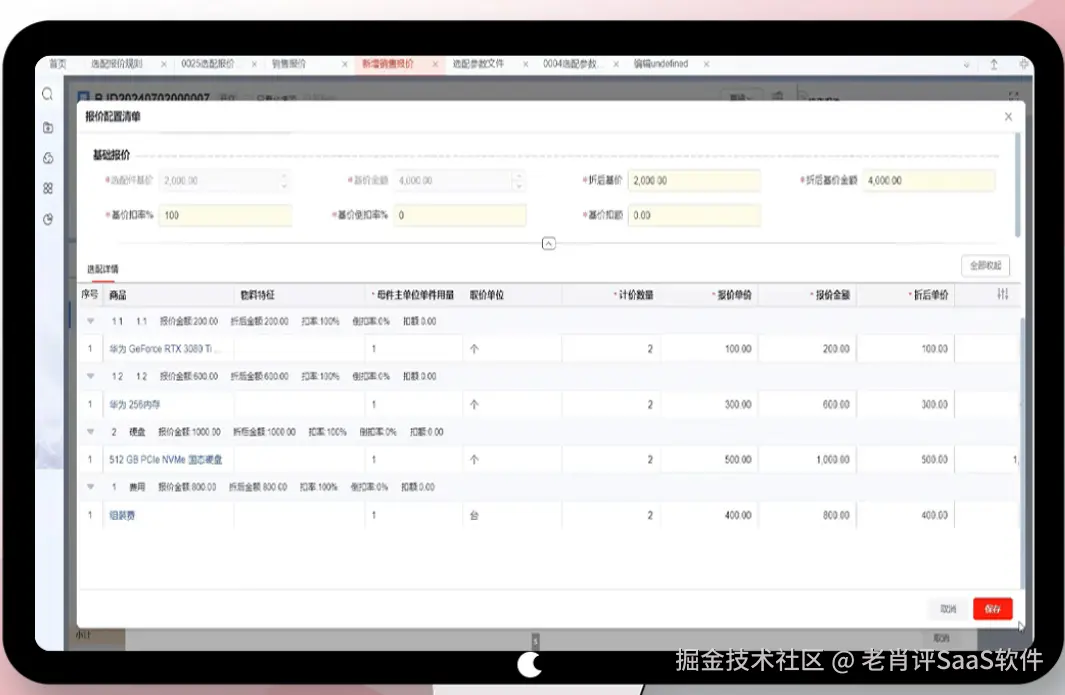Click the 折后基价金额 input field
This screenshot has width=1065, height=695.
click(x=928, y=181)
